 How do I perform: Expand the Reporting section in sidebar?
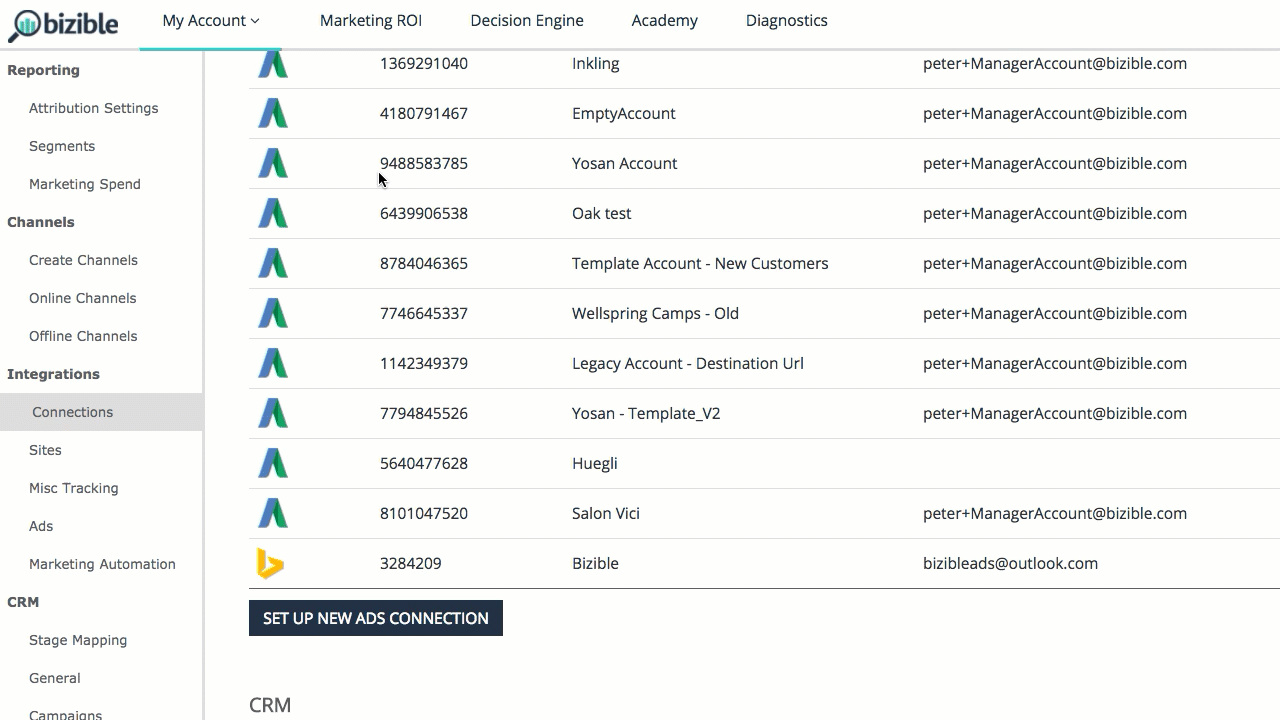point(43,70)
